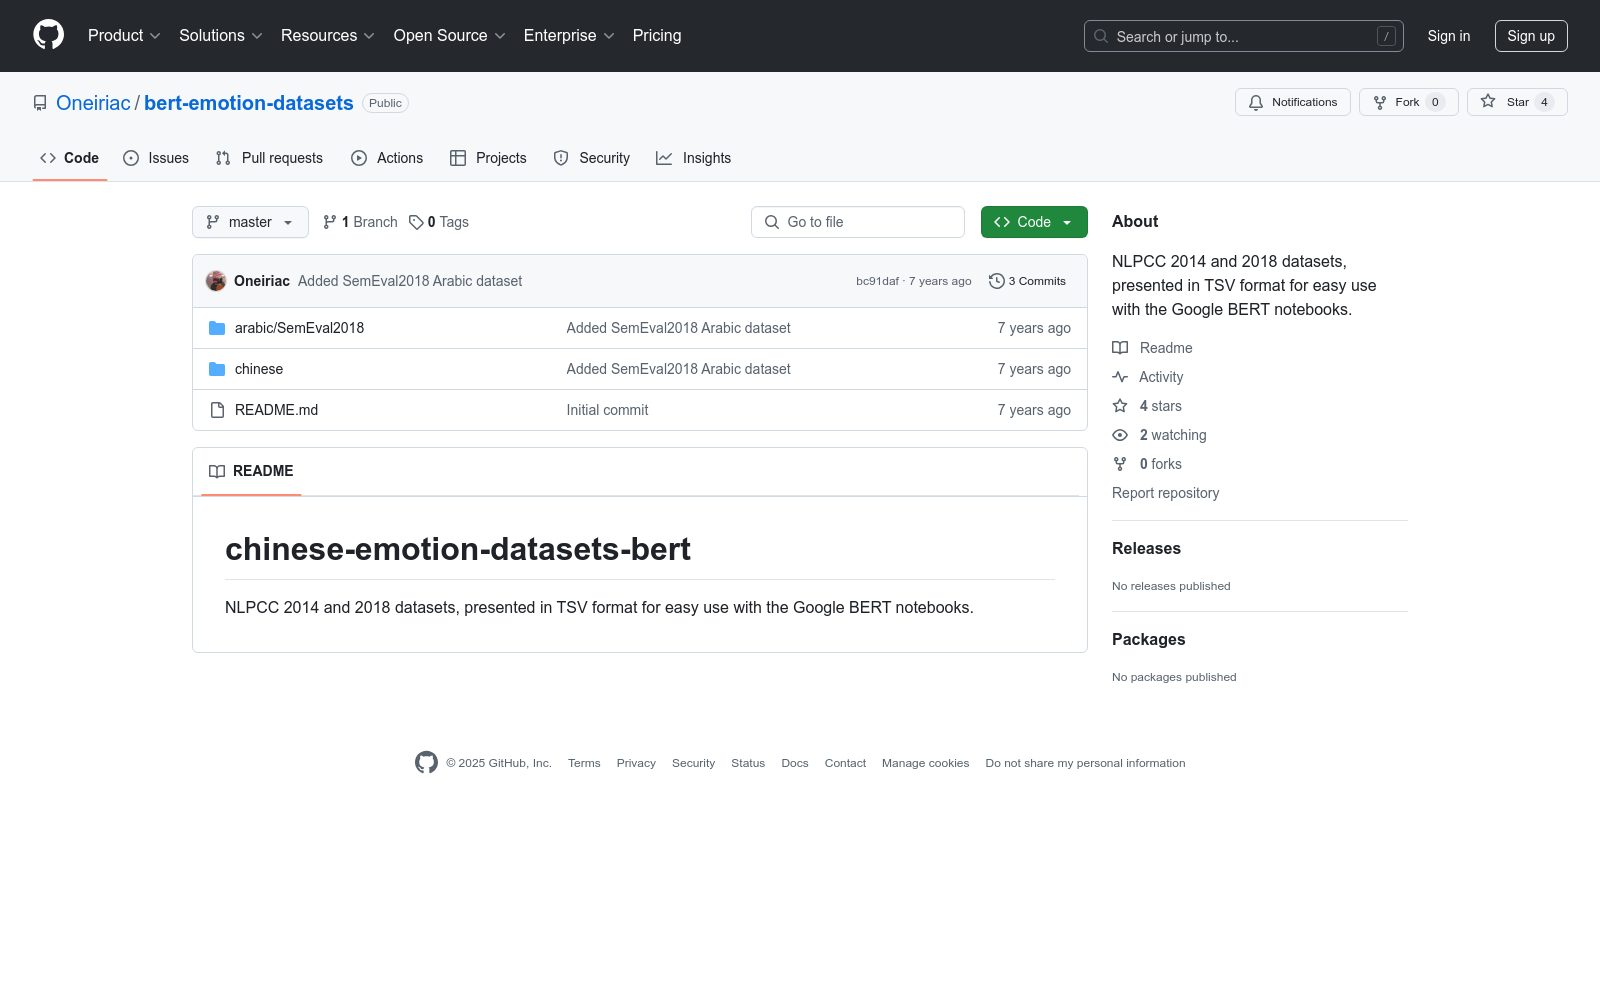The image size is (1600, 1000).
Task: Open the Releases heading link
Action: (x=1146, y=548)
